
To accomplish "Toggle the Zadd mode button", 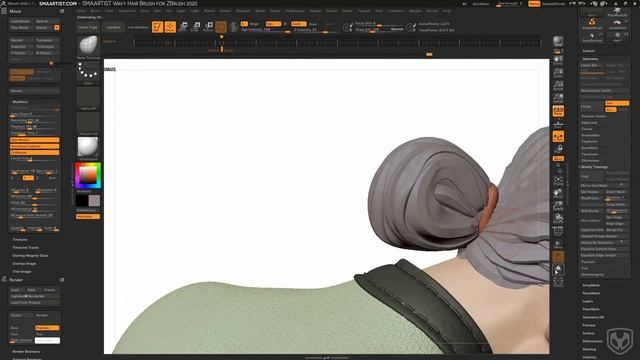I will coord(299,24).
